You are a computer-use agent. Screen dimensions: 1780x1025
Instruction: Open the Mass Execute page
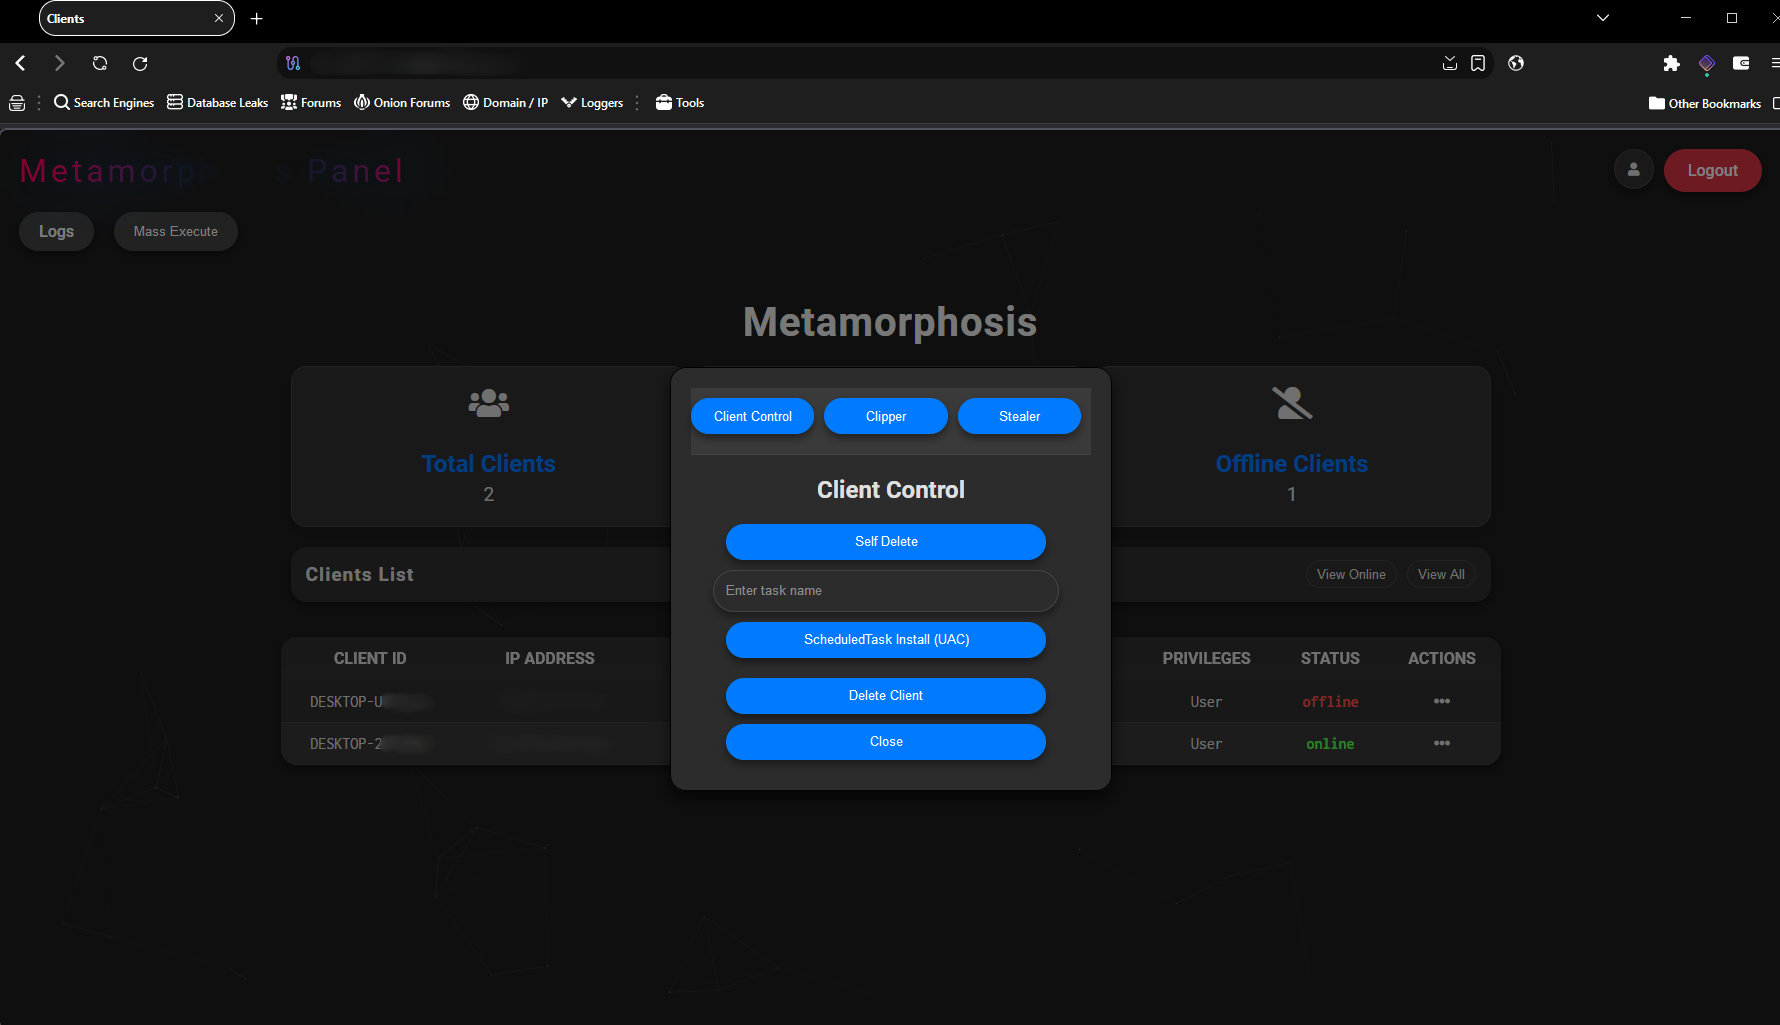pos(176,231)
